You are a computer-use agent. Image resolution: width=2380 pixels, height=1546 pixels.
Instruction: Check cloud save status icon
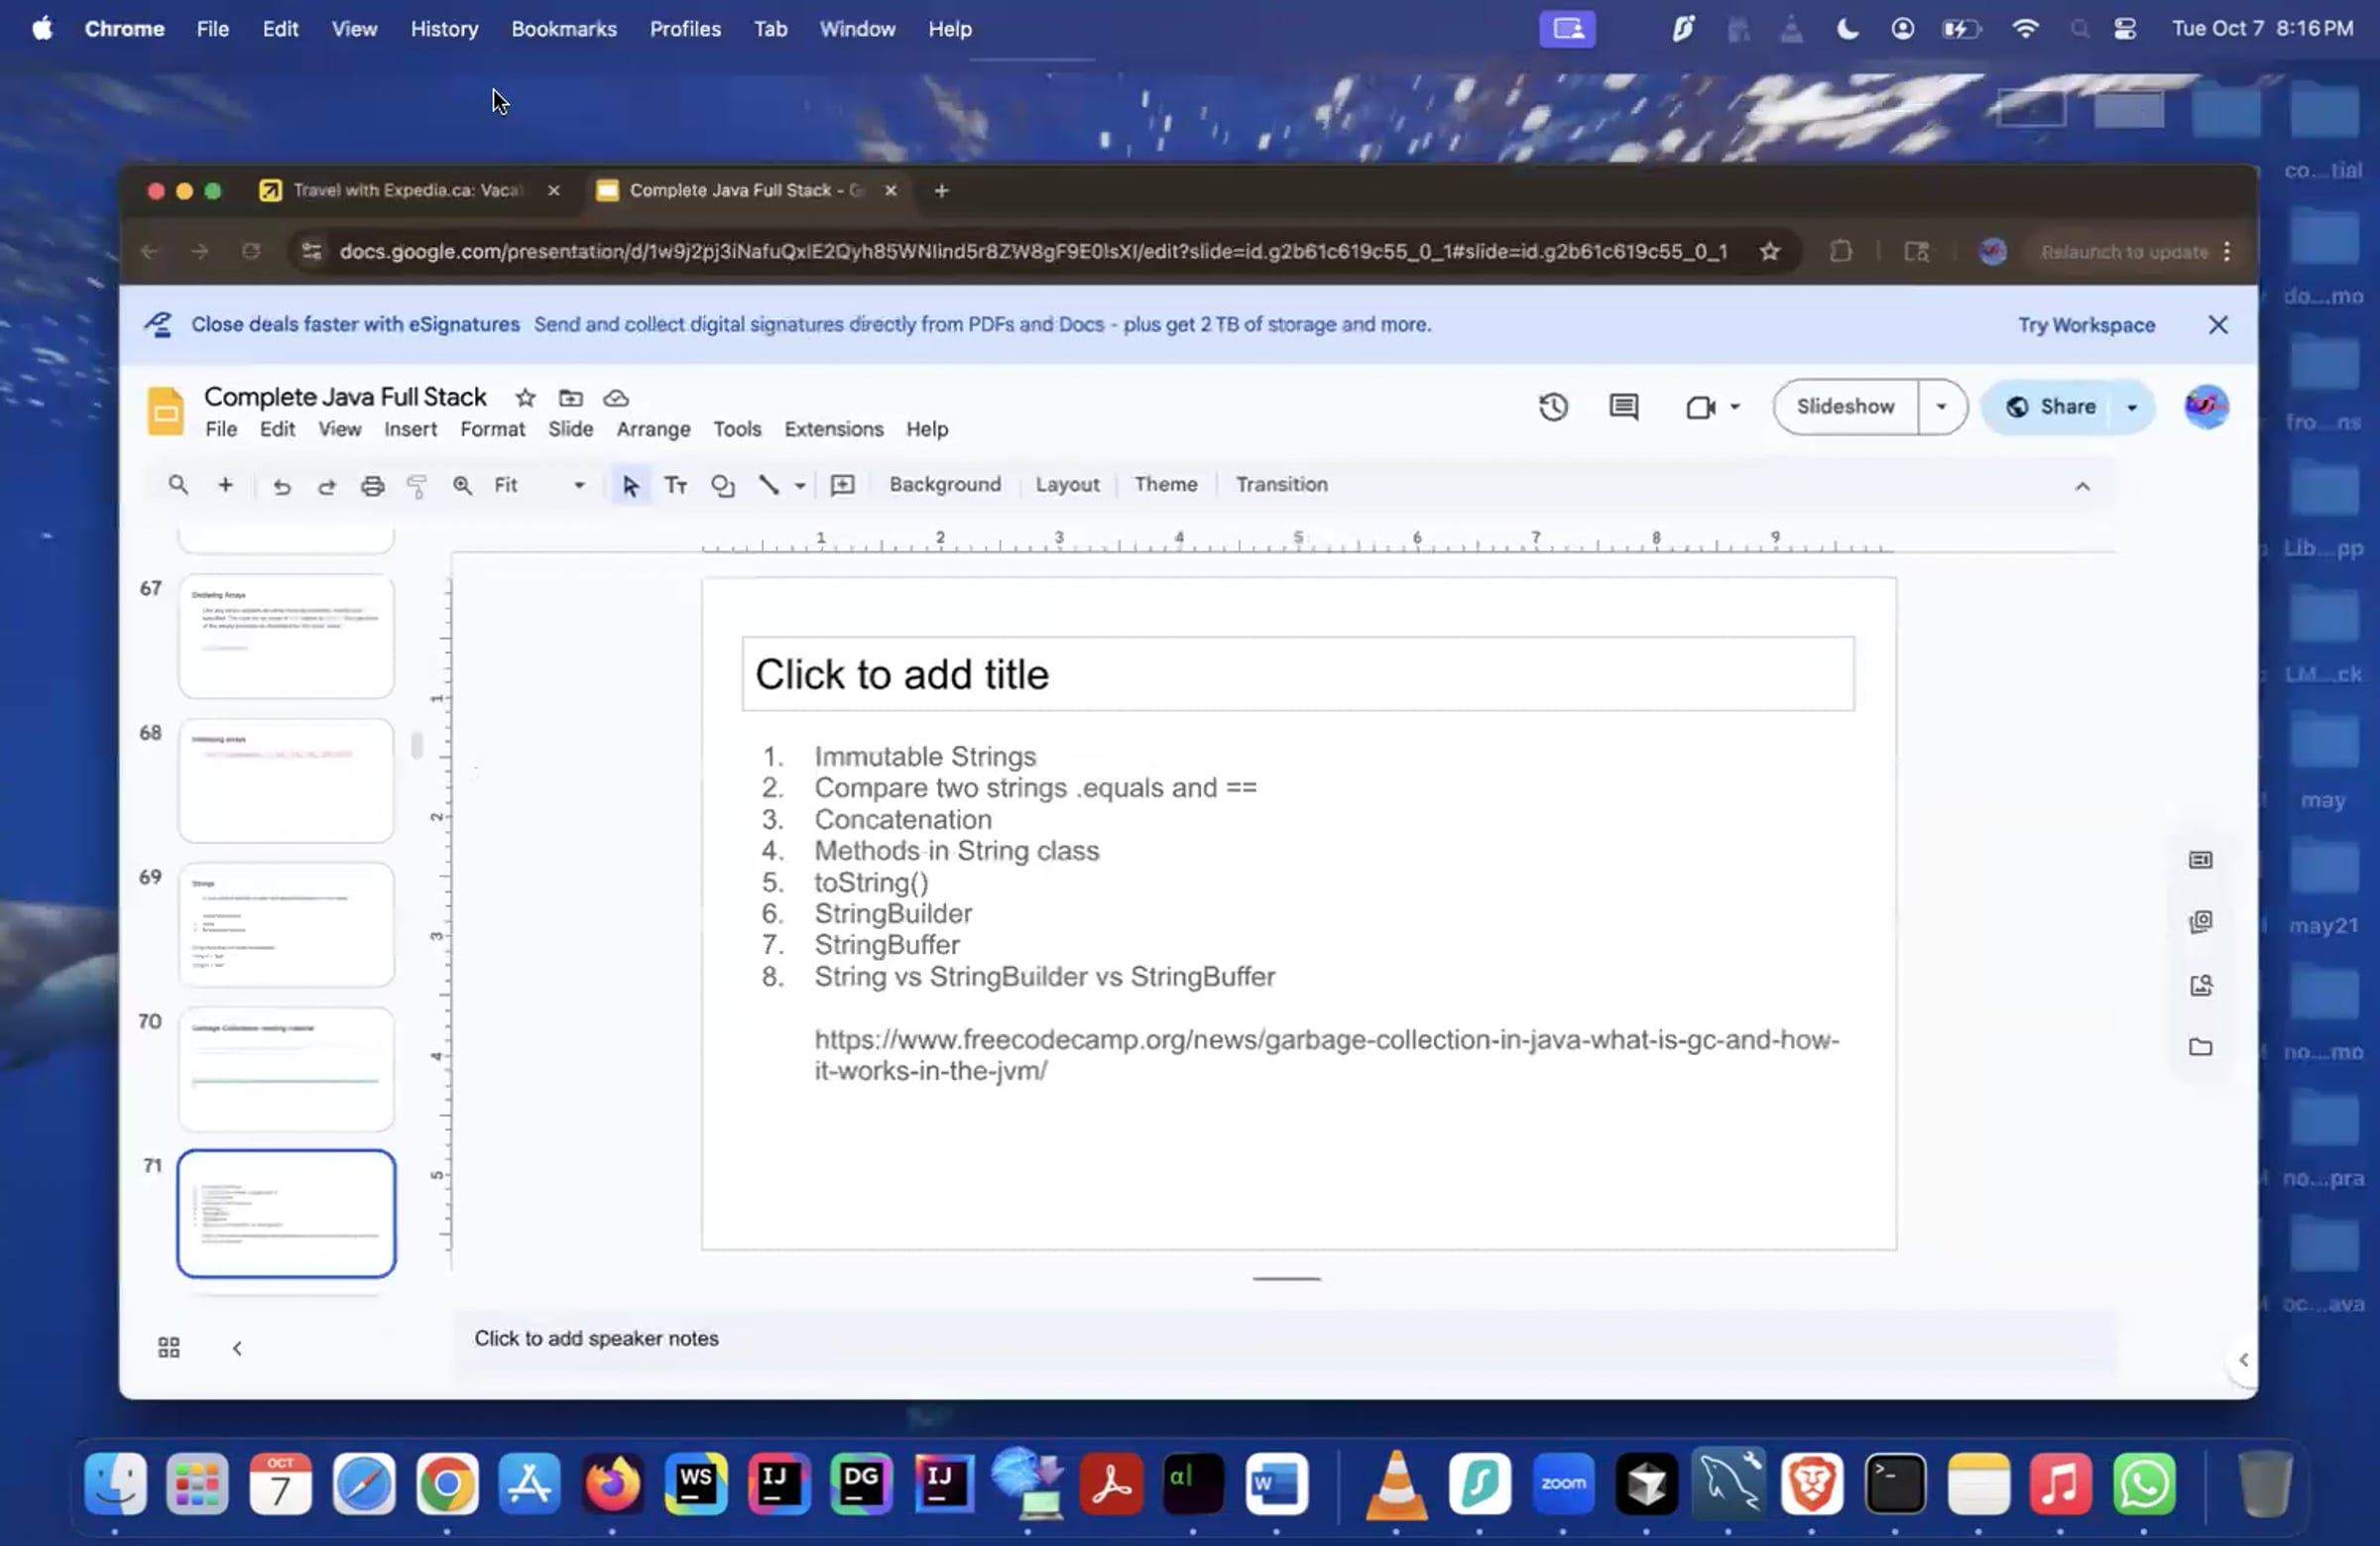click(616, 398)
